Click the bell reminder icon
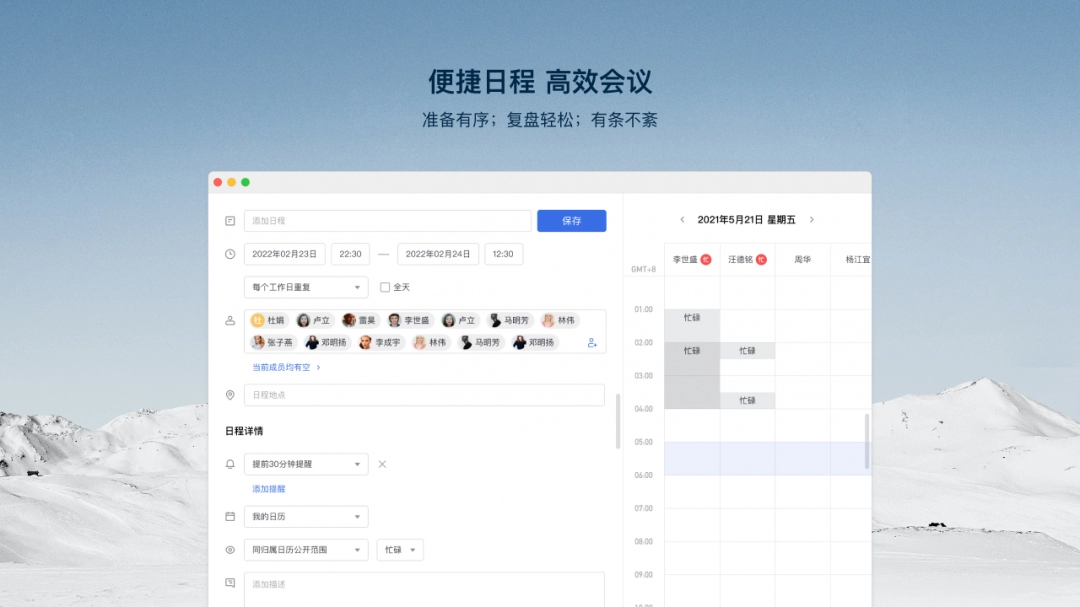This screenshot has width=1080, height=607. pyautogui.click(x=230, y=464)
